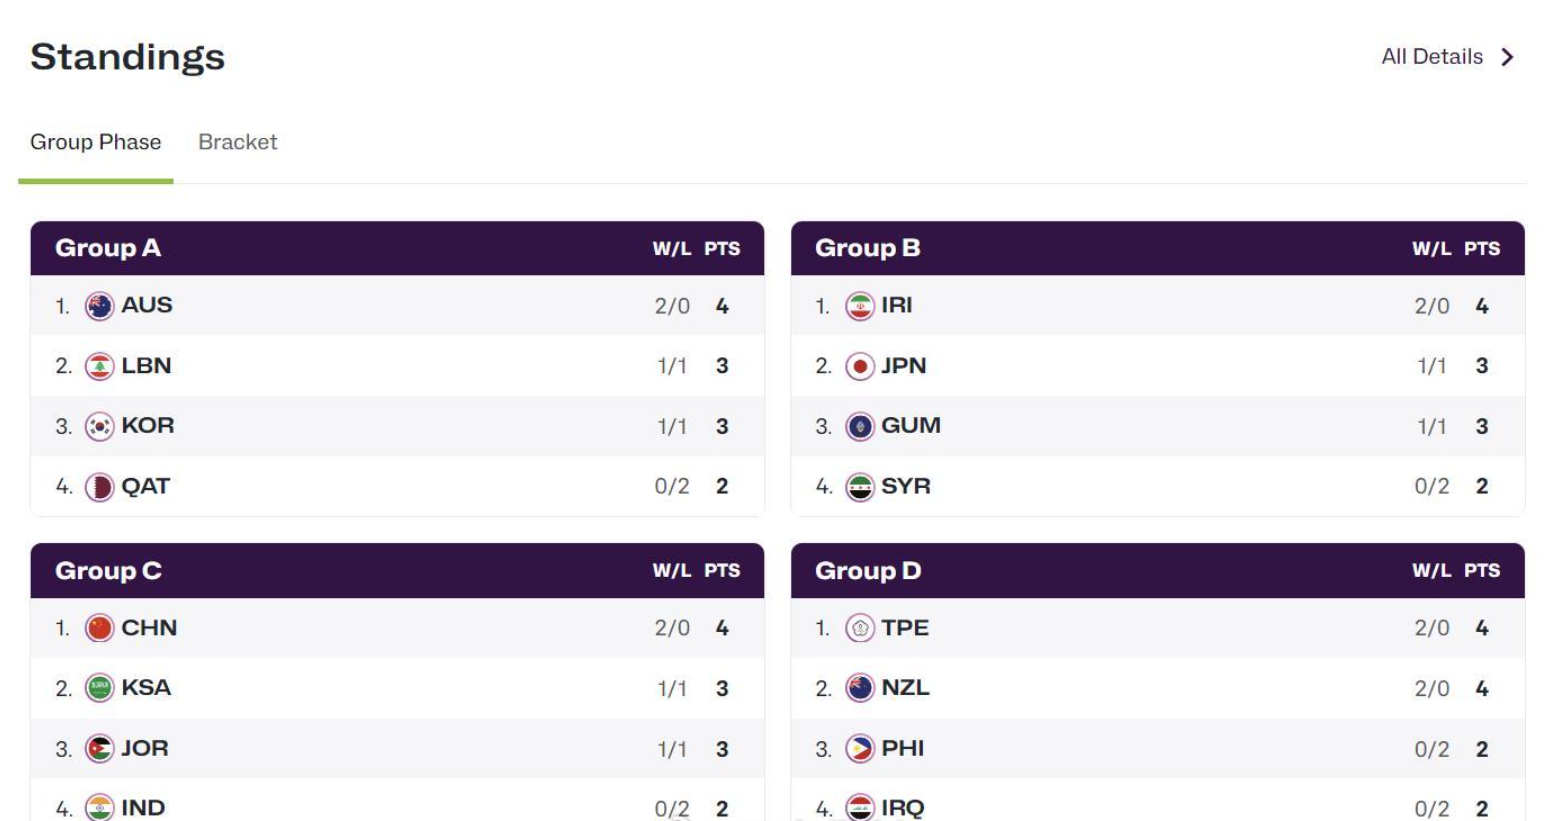Expand All Details with the chevron arrow
This screenshot has height=821, width=1553.
pyautogui.click(x=1508, y=57)
